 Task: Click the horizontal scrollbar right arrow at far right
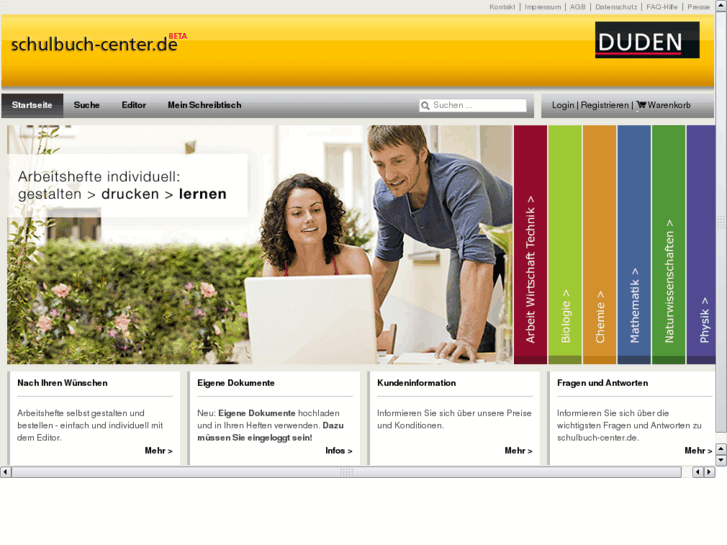click(x=709, y=472)
